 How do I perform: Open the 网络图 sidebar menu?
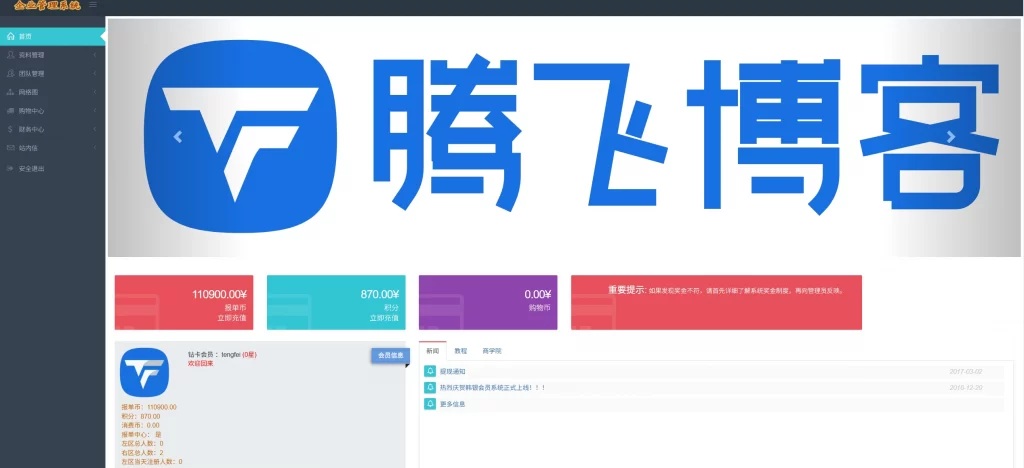[52, 92]
